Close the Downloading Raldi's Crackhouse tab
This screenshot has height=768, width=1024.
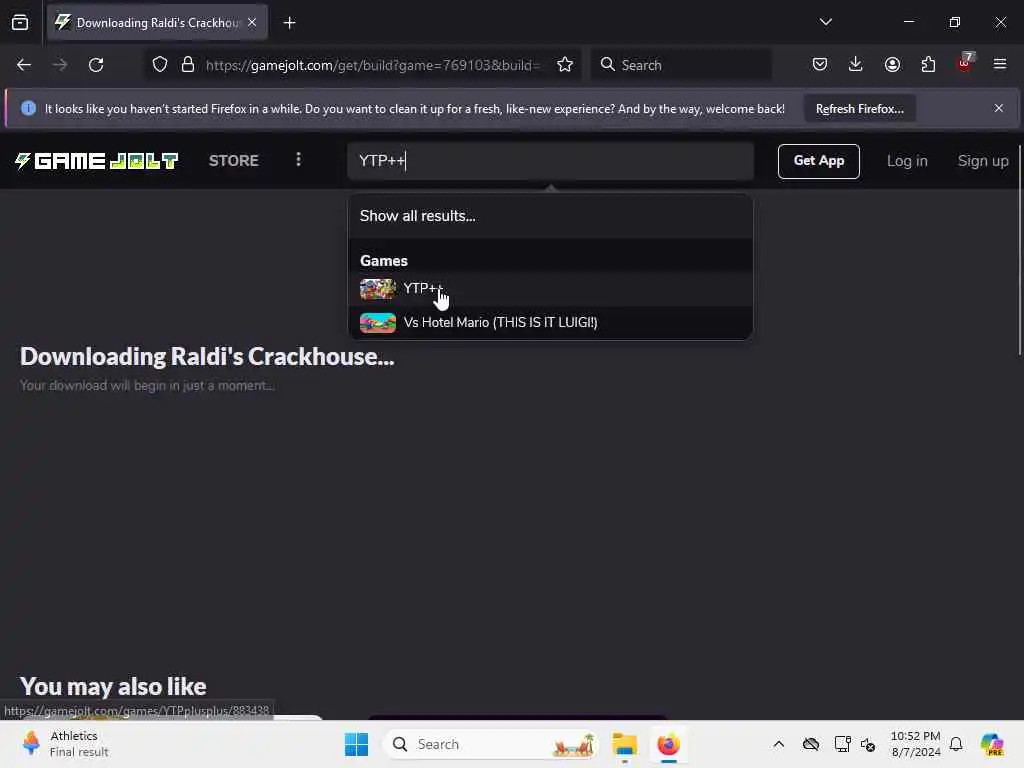click(x=252, y=23)
